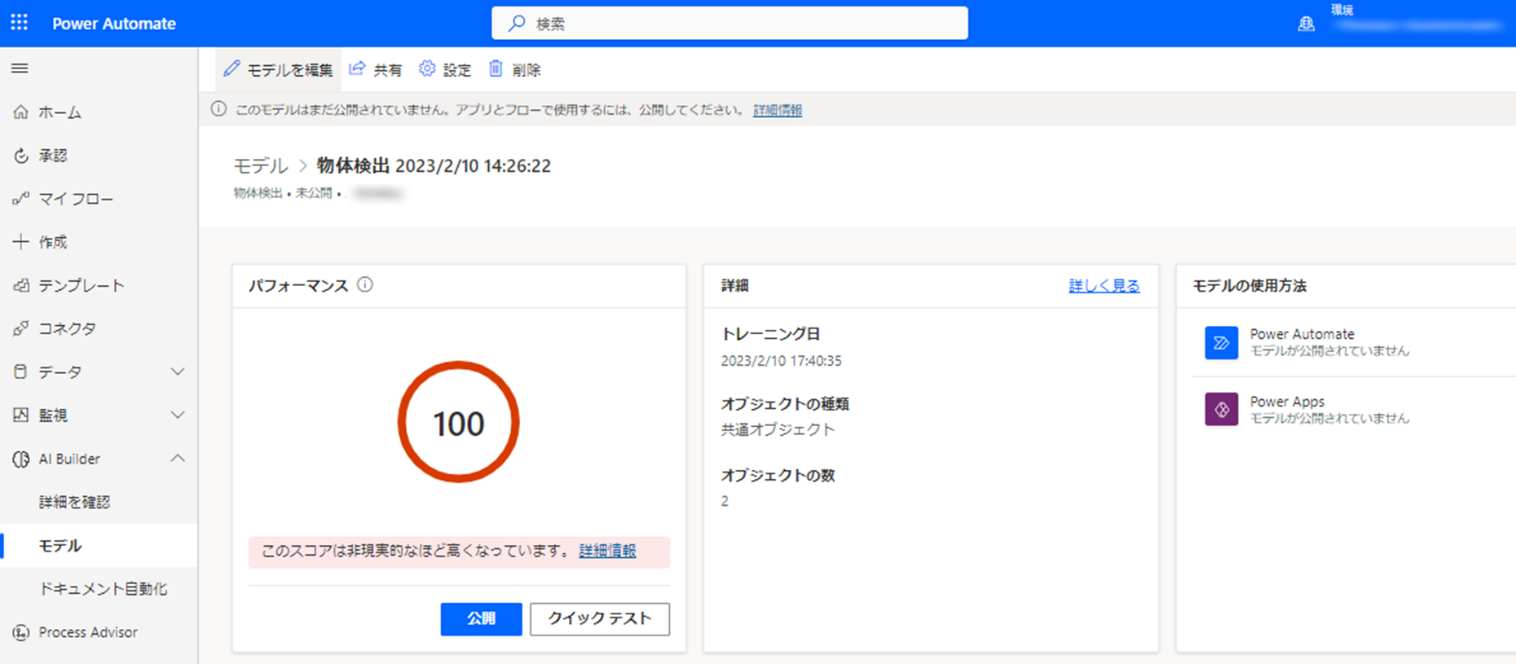Click the 検索 search box
Image resolution: width=1516 pixels, height=664 pixels.
(730, 24)
